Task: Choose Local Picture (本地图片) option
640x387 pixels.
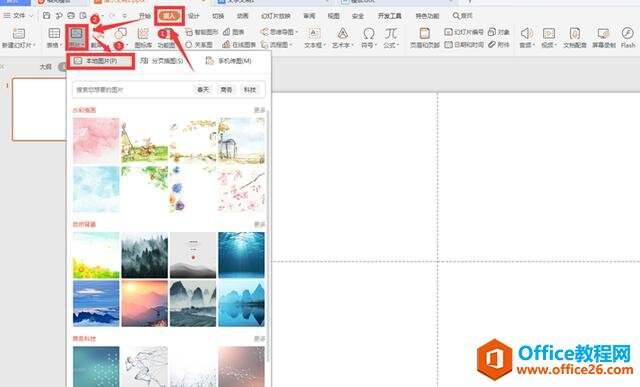Action: (x=100, y=61)
